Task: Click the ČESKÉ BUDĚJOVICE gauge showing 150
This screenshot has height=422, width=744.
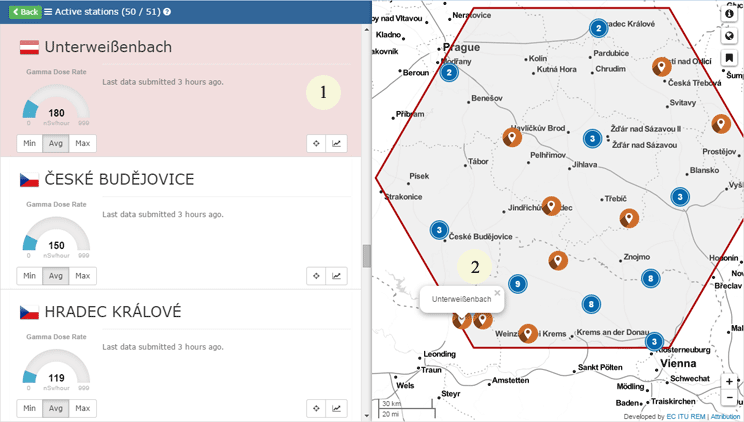Action: [x=56, y=234]
